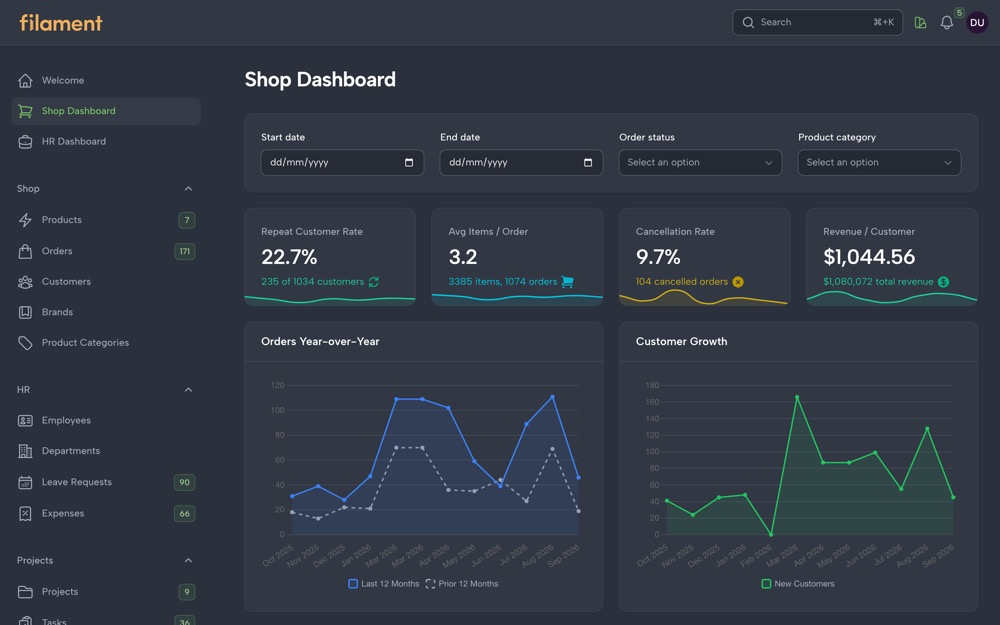Click the yellow X icon beside cancelled orders
1000x625 pixels.
pyautogui.click(x=738, y=282)
